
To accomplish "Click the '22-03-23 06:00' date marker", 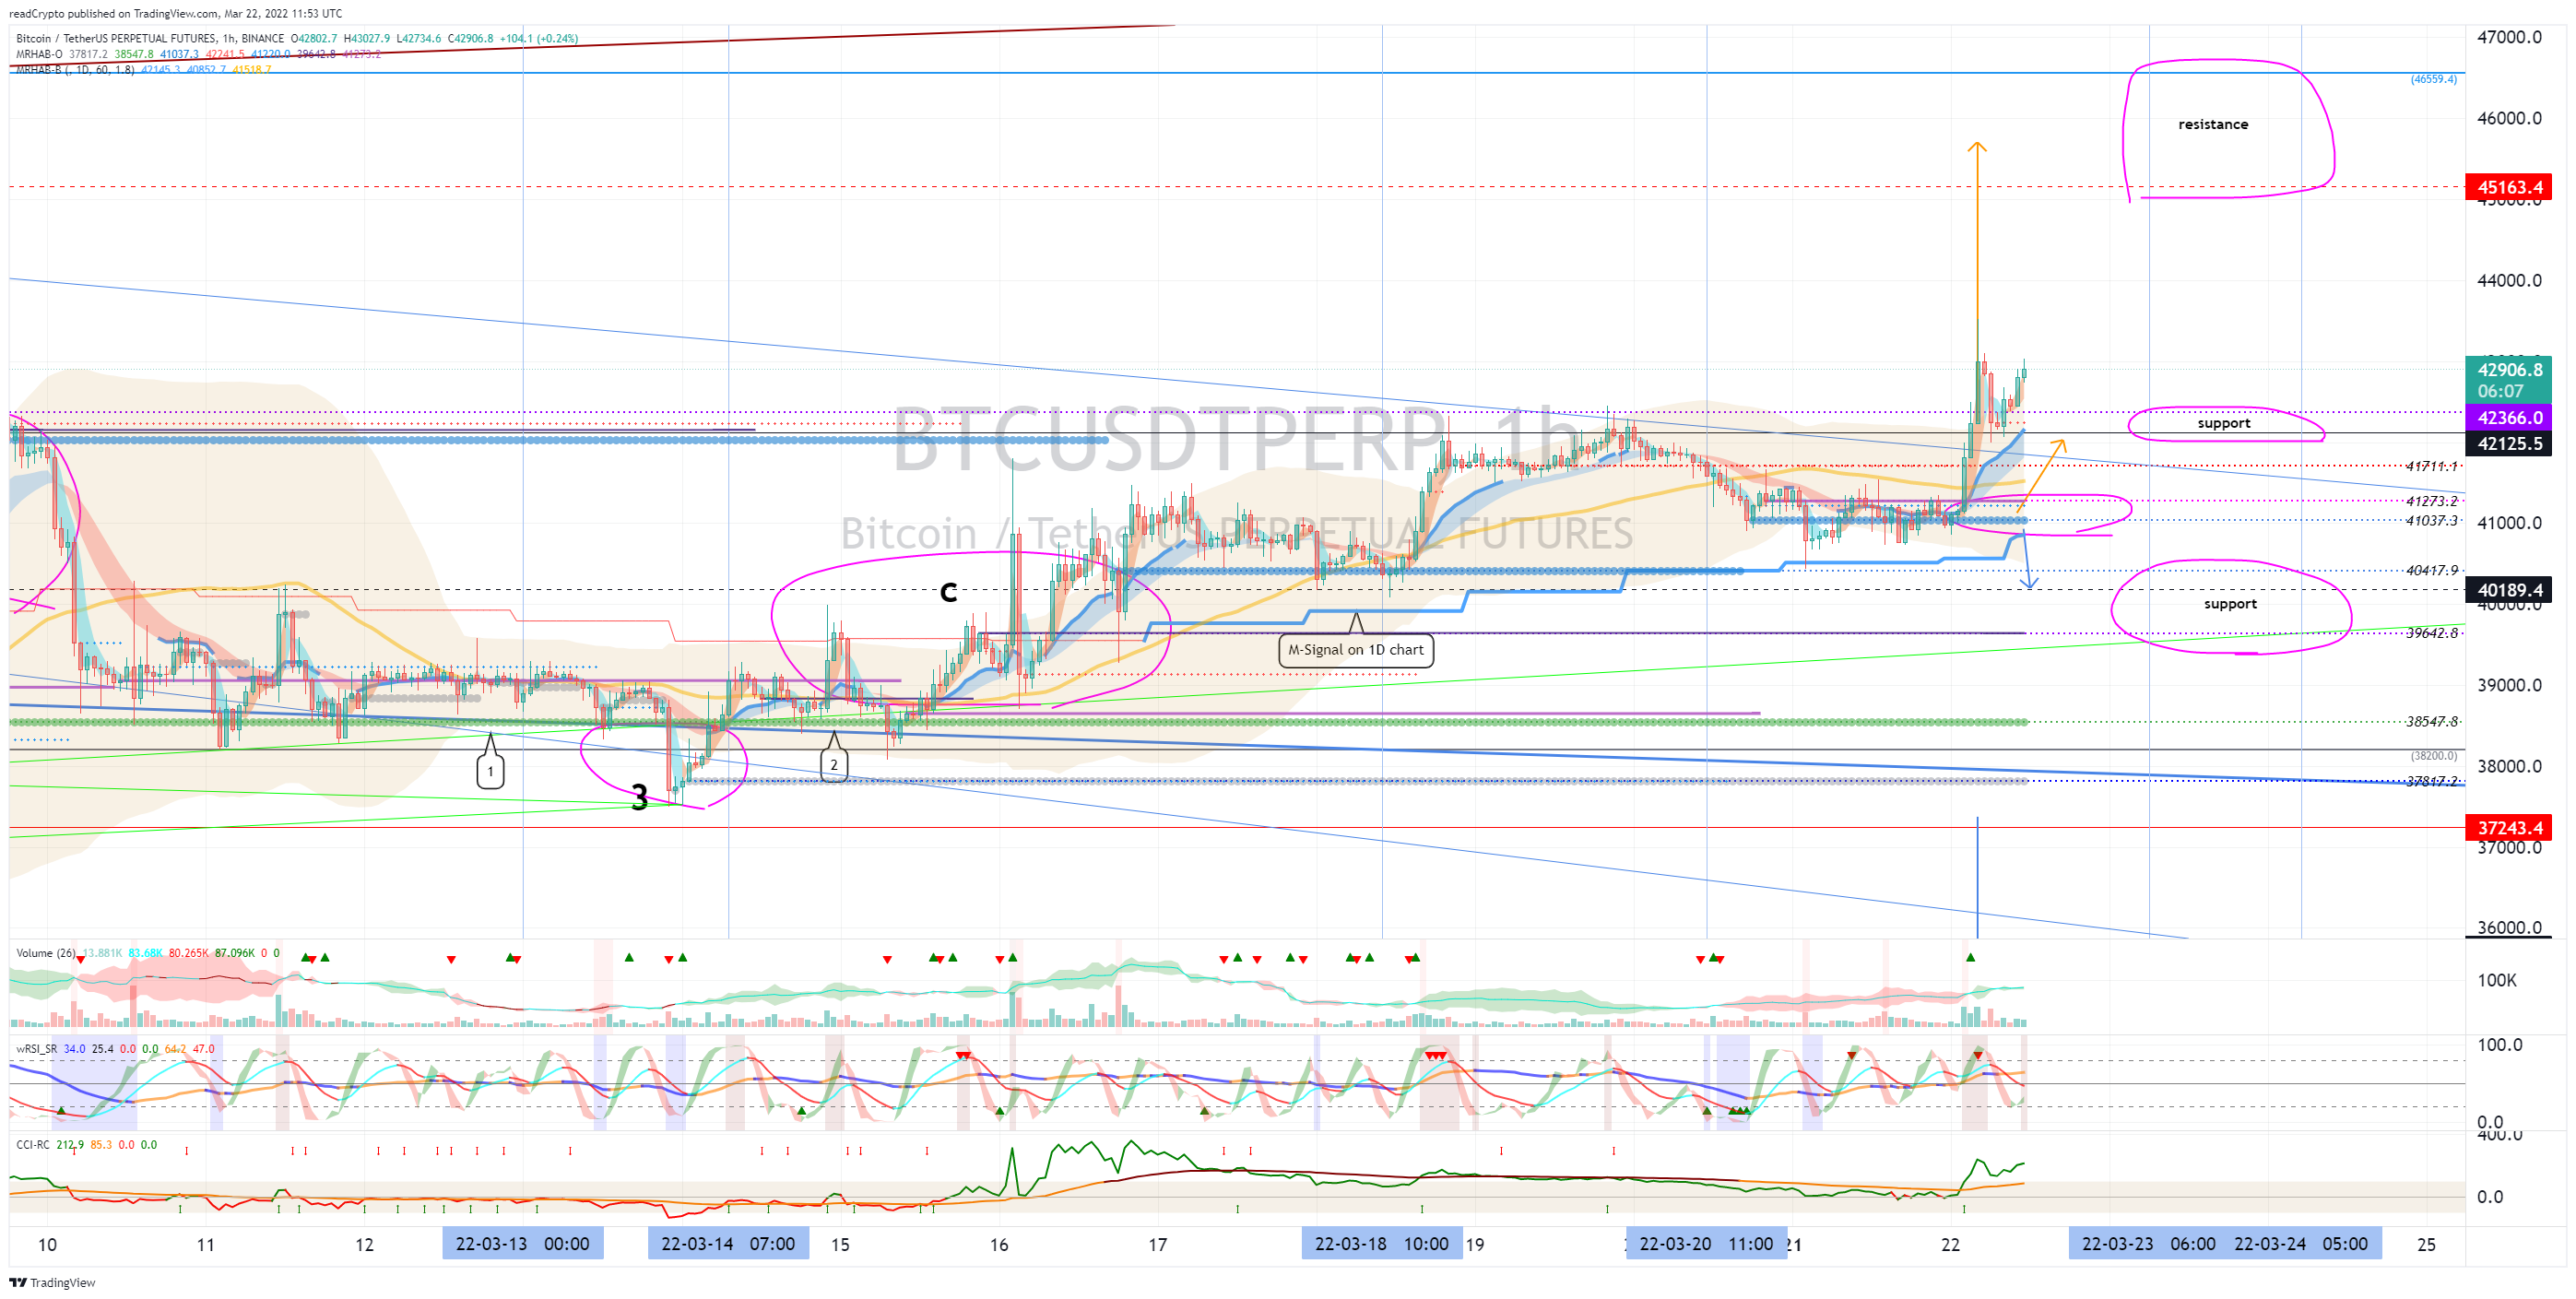I will tap(2149, 1244).
